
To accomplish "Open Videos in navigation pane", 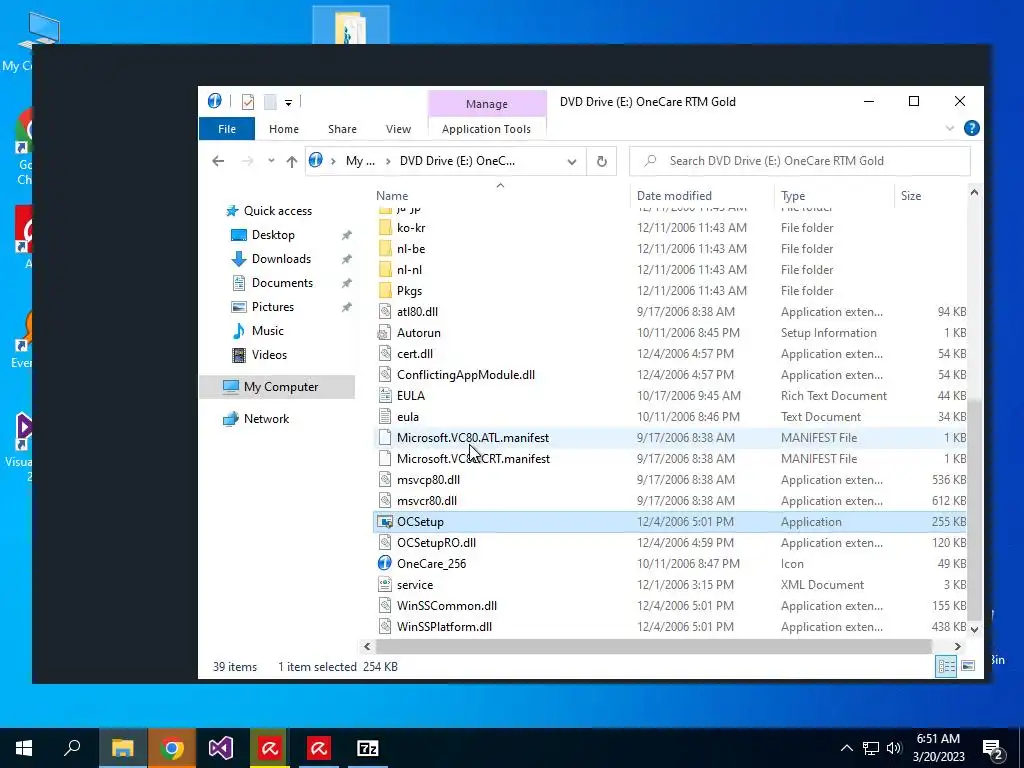I will pos(269,355).
